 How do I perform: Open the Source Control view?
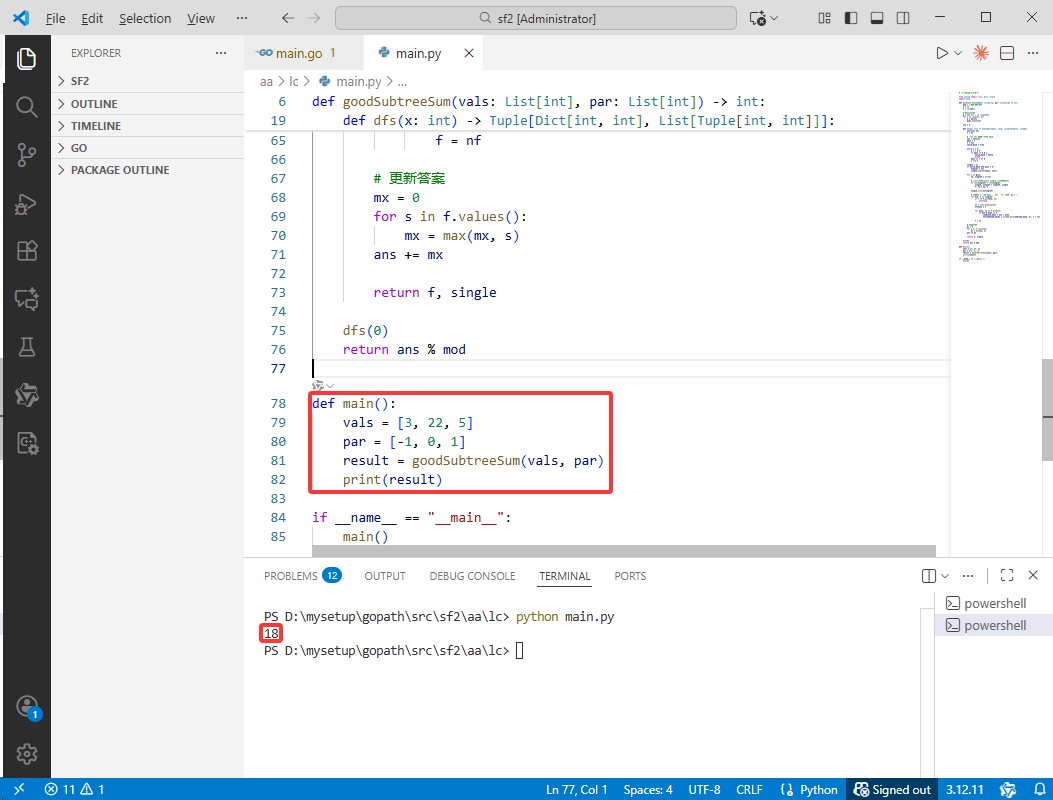[26, 154]
